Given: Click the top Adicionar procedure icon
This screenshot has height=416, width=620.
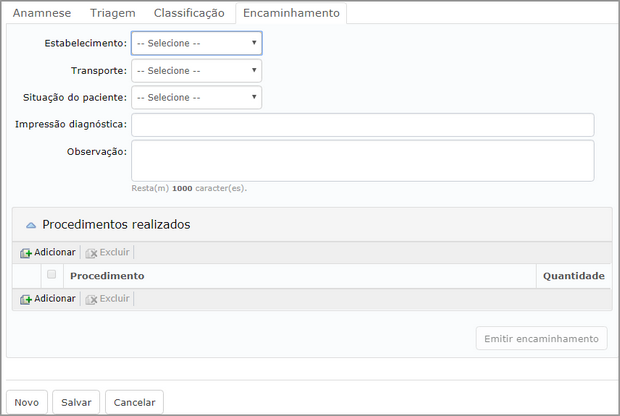Looking at the screenshot, I should (x=26, y=253).
